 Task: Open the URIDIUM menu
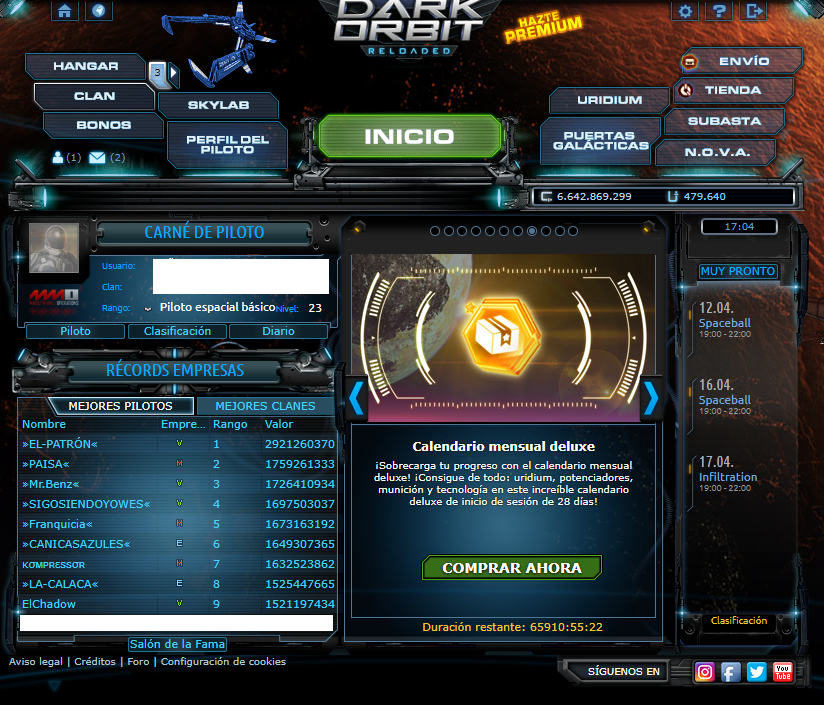pyautogui.click(x=610, y=100)
